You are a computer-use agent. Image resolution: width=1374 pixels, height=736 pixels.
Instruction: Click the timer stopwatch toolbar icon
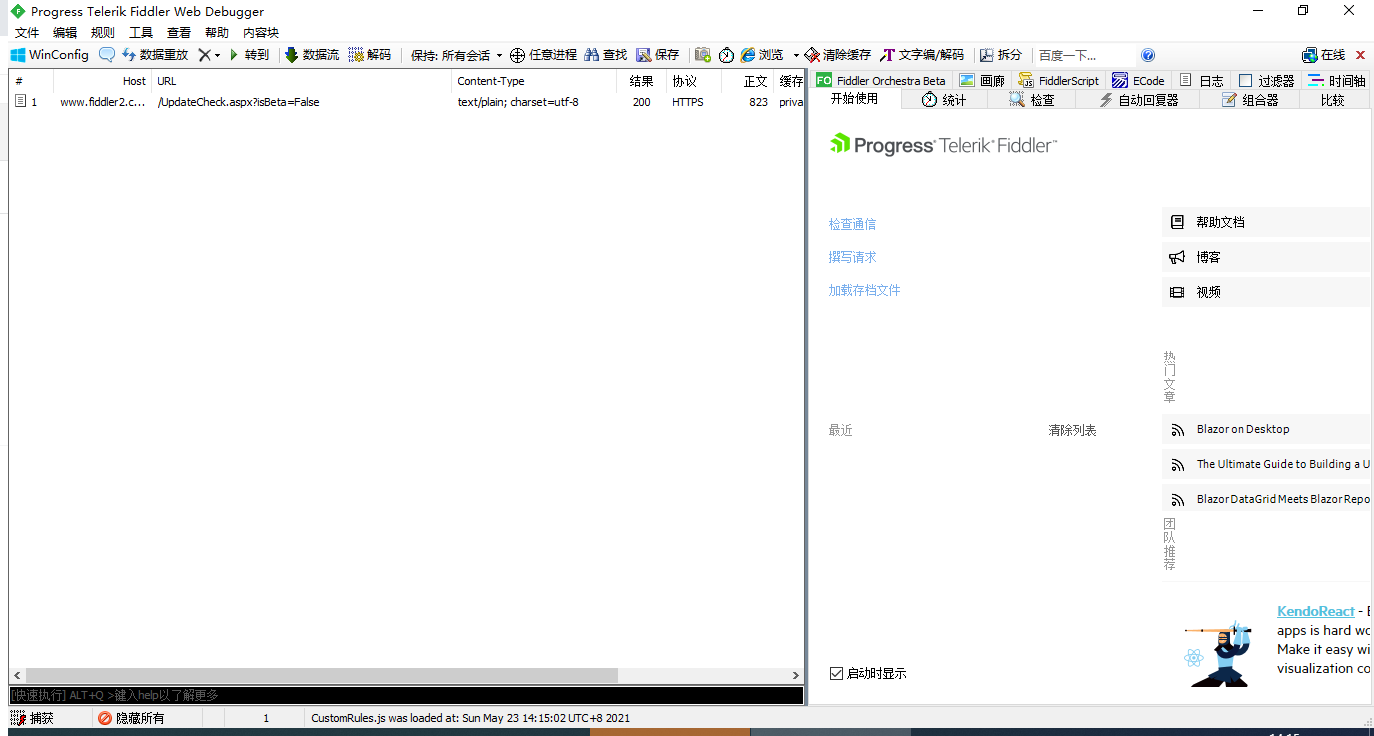point(727,55)
